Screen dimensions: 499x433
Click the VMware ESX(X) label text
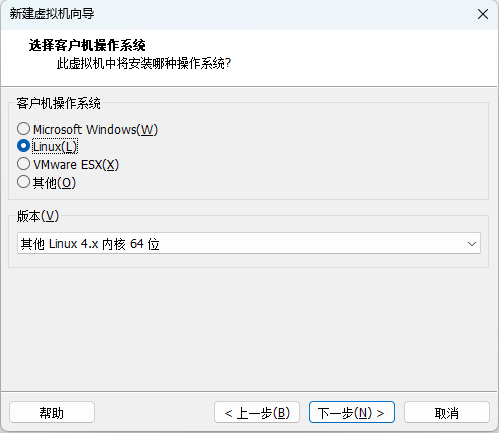pyautogui.click(x=76, y=165)
